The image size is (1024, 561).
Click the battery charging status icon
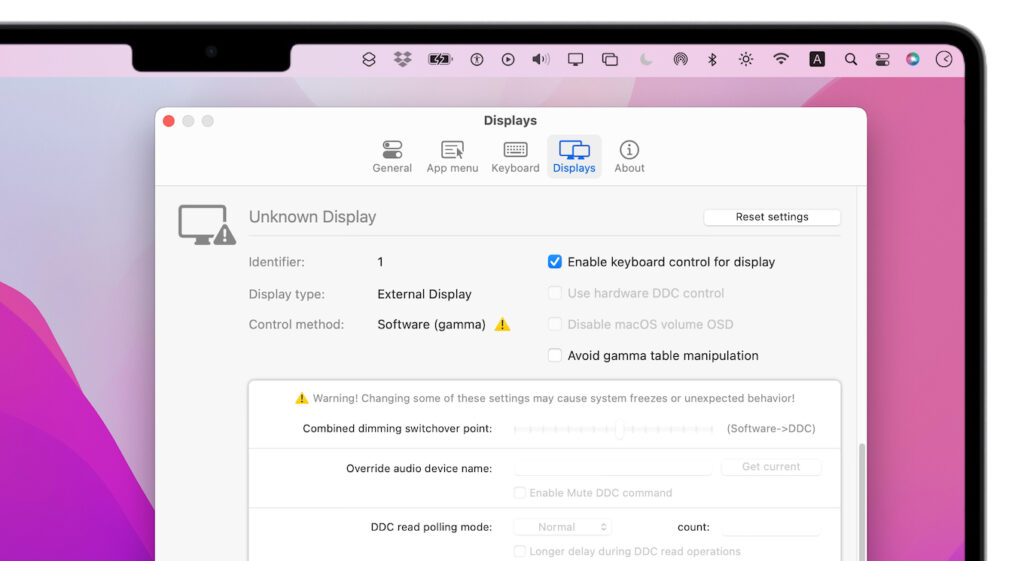click(x=440, y=59)
